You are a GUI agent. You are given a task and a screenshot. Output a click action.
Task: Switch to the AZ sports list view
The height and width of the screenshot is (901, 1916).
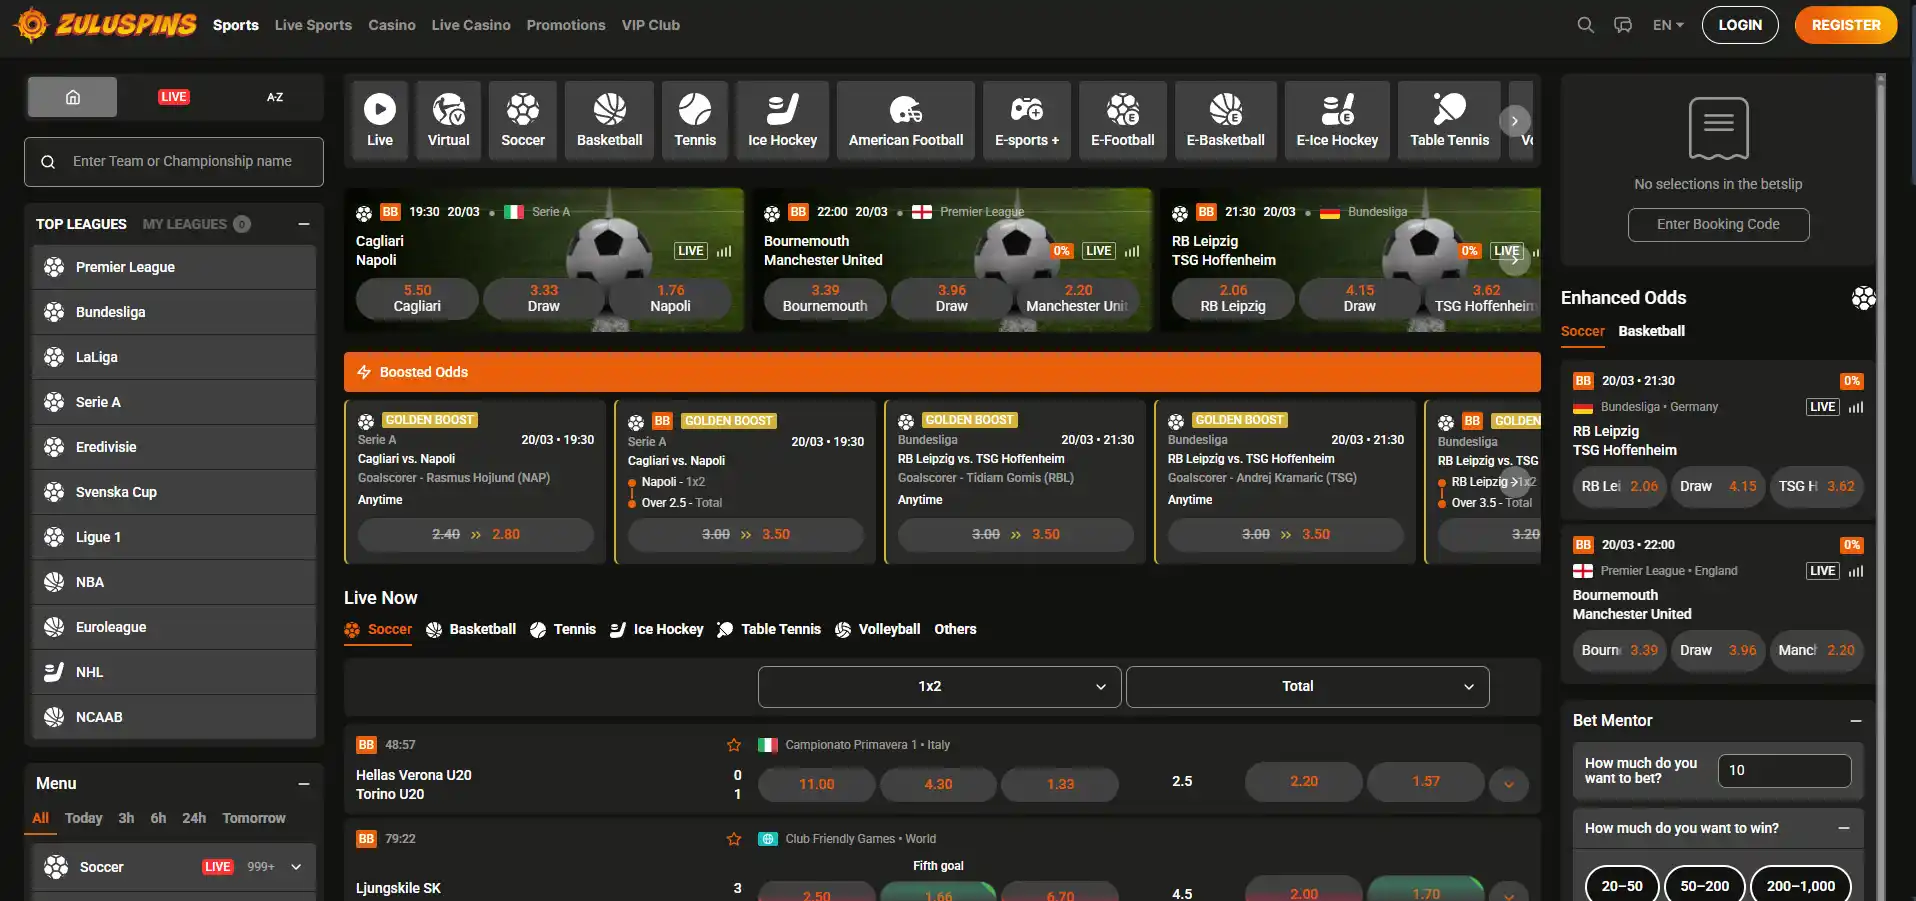(x=275, y=97)
